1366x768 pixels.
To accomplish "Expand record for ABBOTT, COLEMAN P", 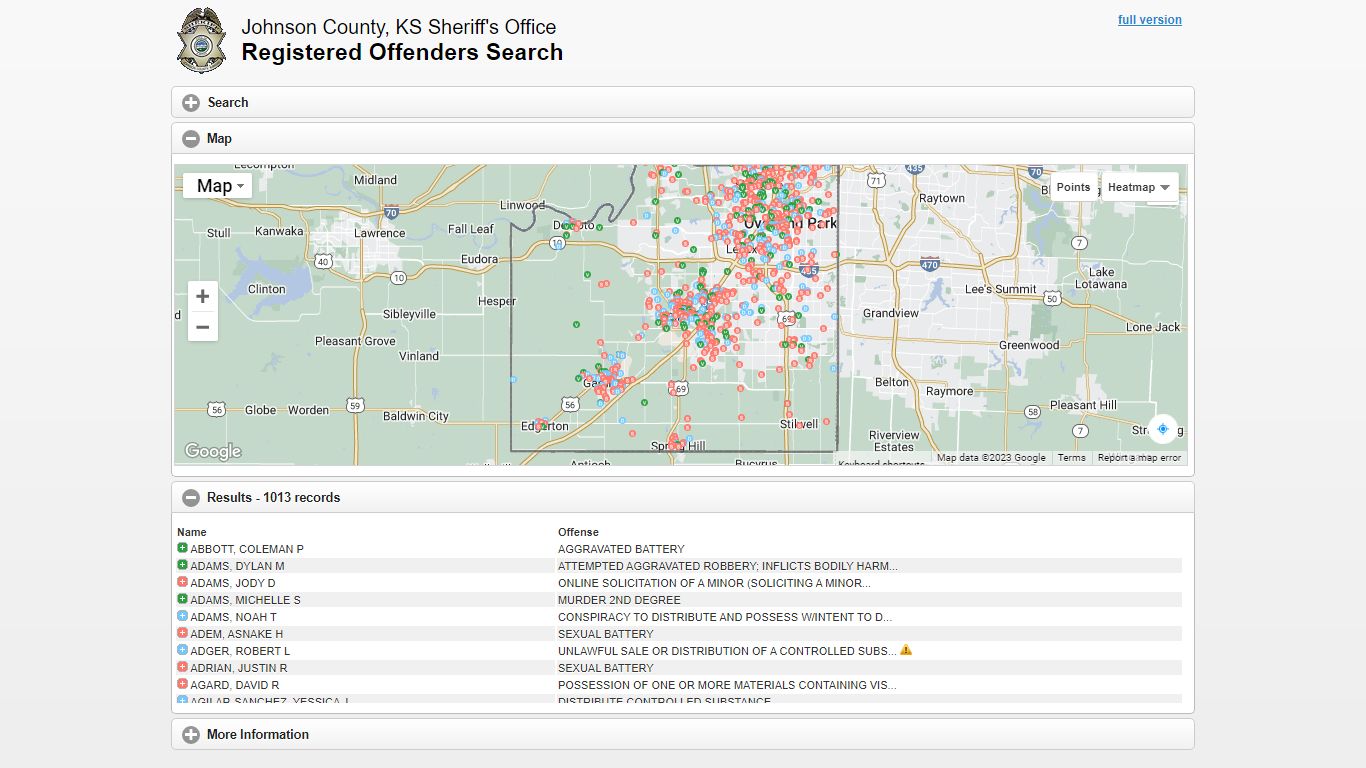I will point(182,549).
